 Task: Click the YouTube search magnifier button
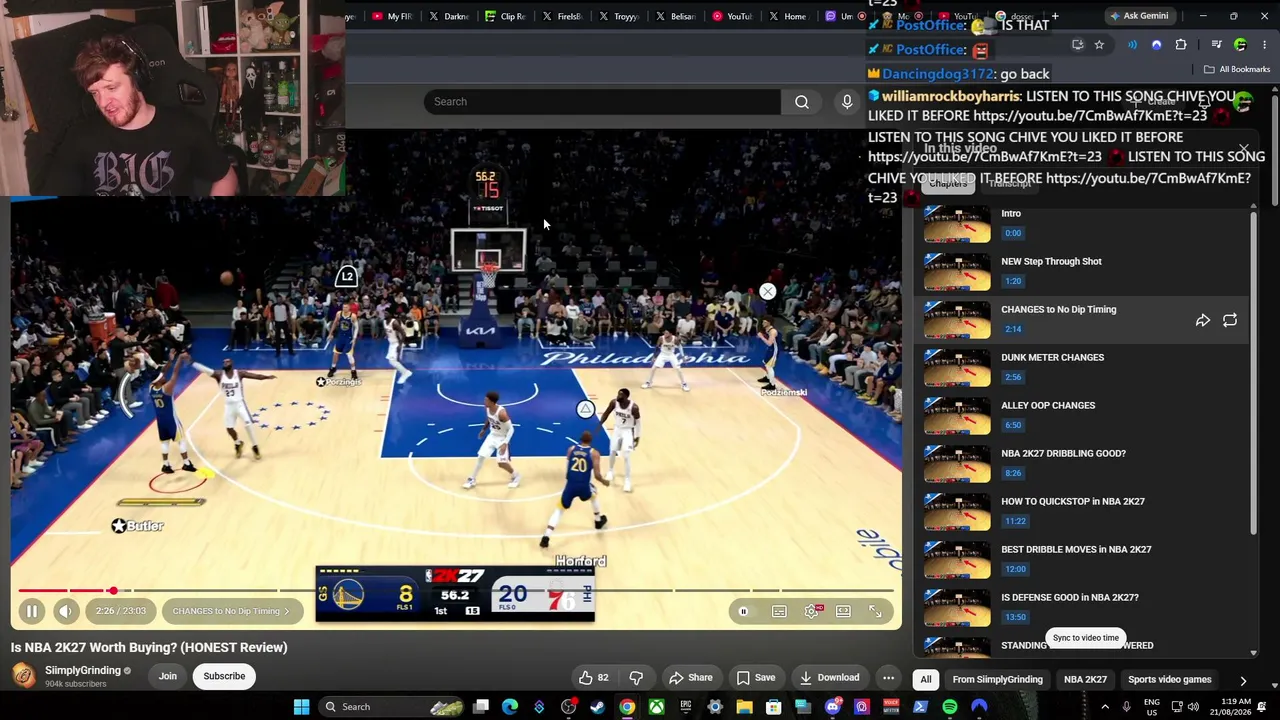pos(801,101)
